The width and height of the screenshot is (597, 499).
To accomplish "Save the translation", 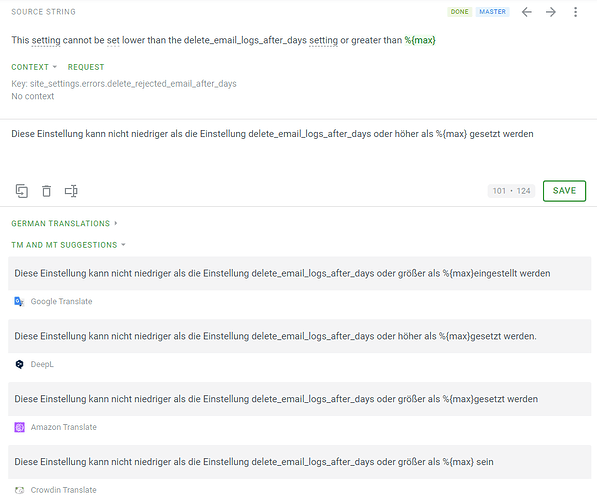I will click(x=564, y=191).
